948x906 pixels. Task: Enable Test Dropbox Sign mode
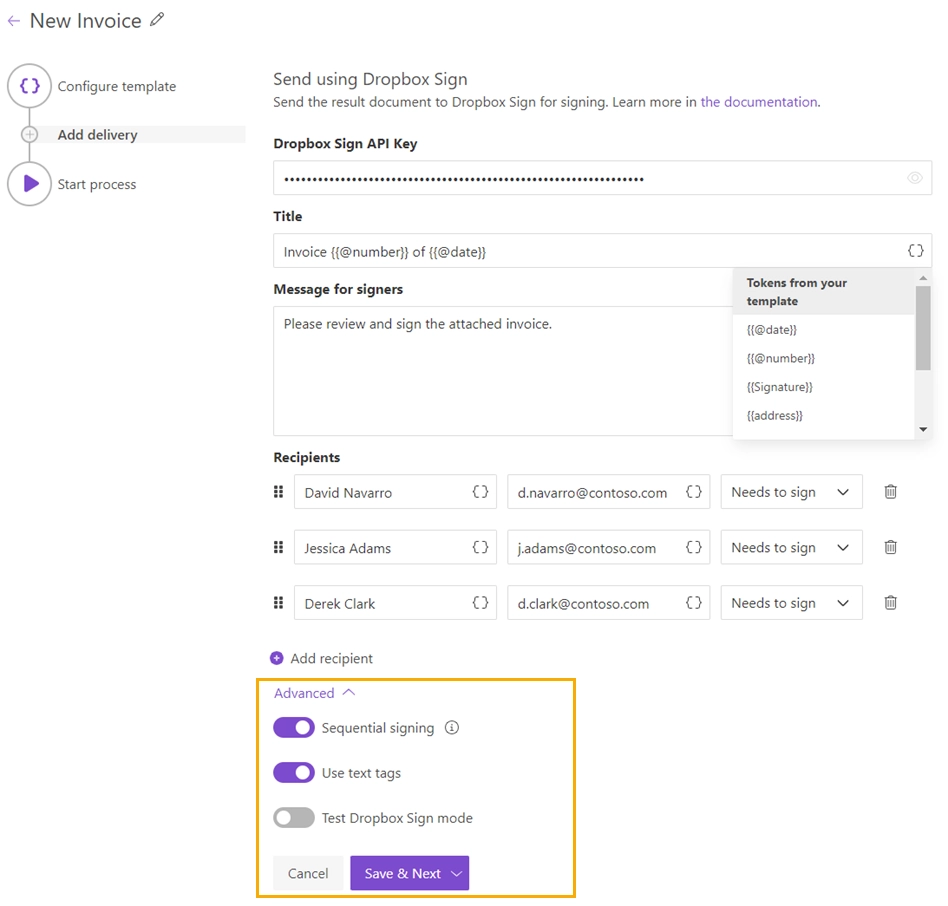coord(294,818)
